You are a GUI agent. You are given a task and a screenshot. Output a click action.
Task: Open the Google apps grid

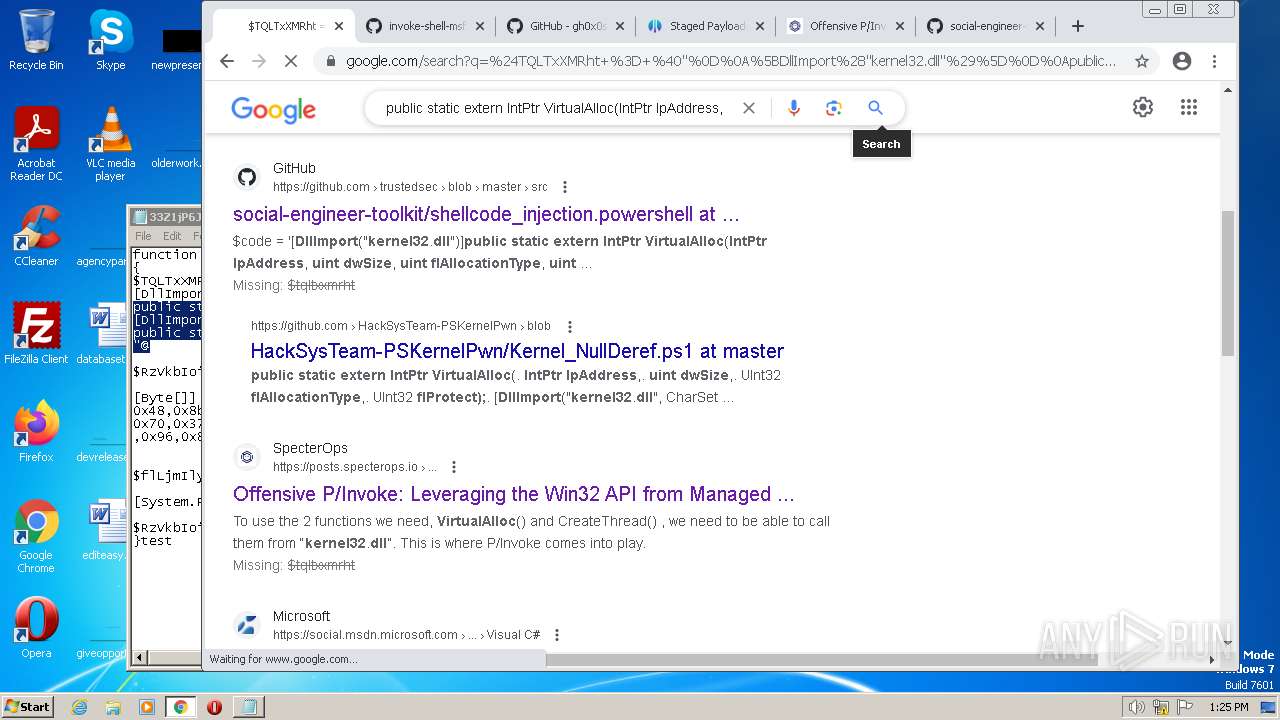pyautogui.click(x=1189, y=107)
